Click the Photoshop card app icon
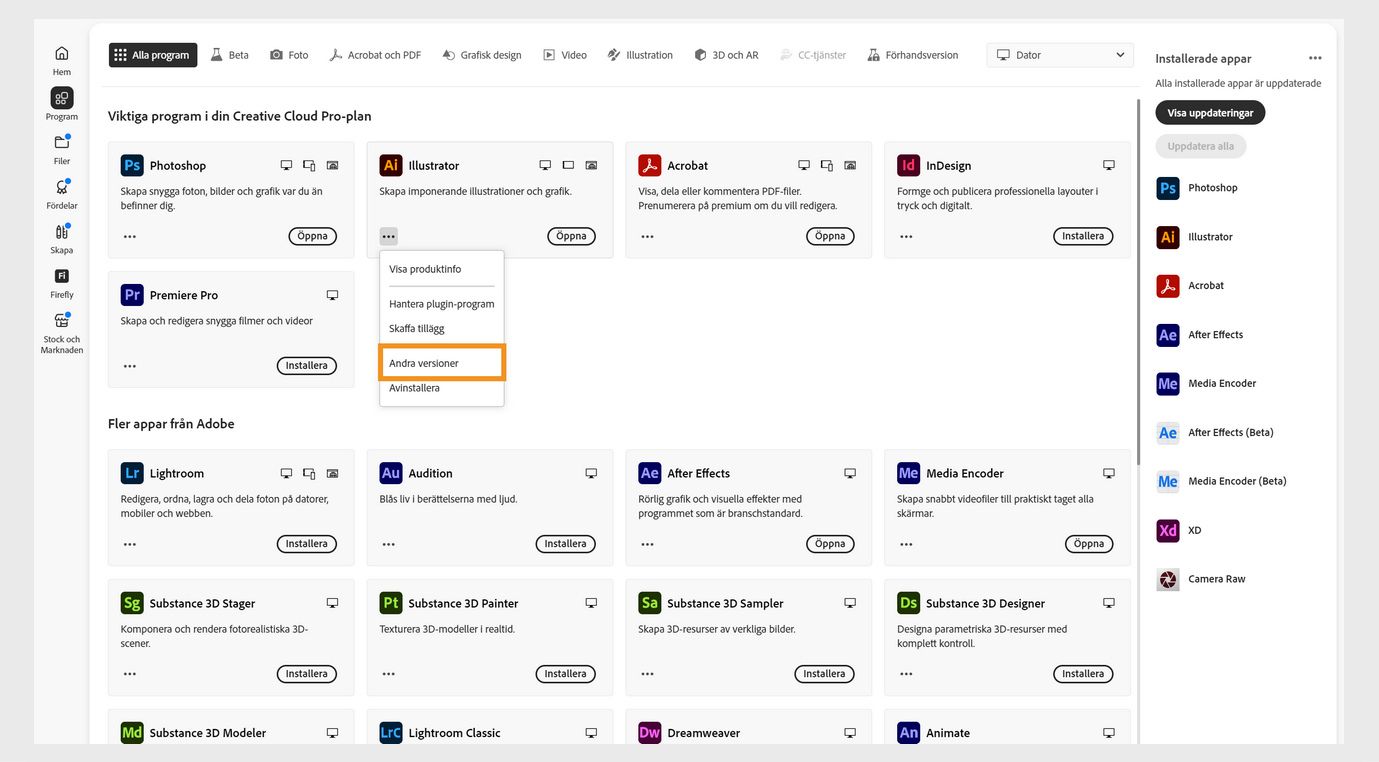This screenshot has width=1379, height=762. click(132, 165)
